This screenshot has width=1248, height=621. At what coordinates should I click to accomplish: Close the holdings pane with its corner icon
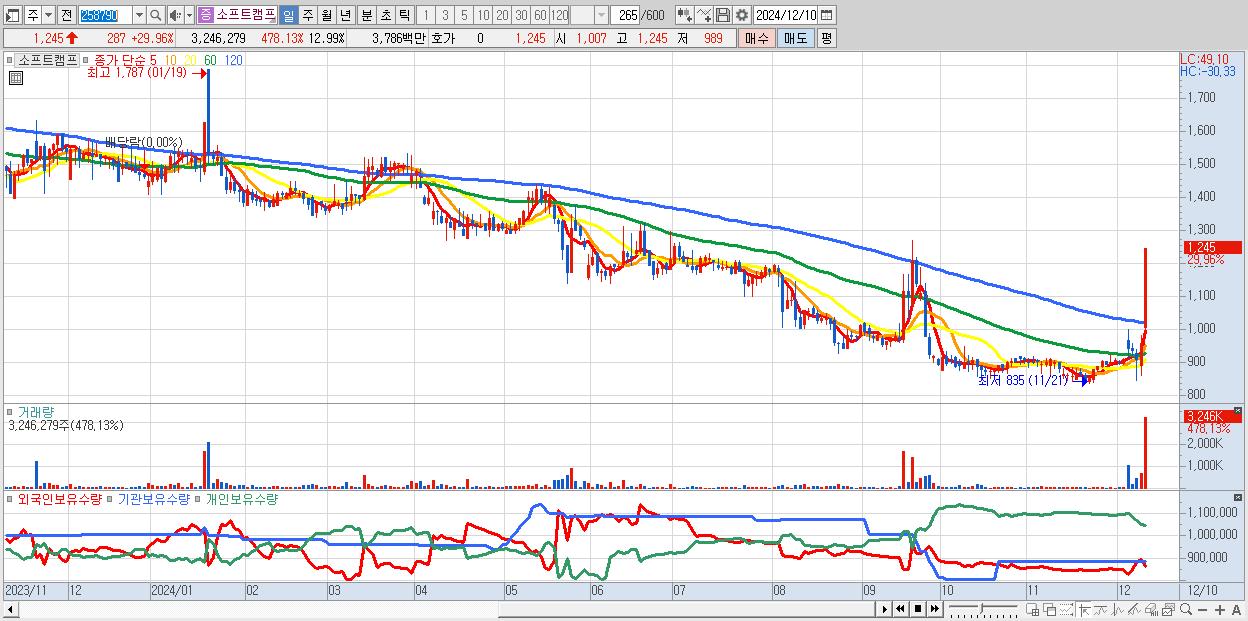[1238, 497]
